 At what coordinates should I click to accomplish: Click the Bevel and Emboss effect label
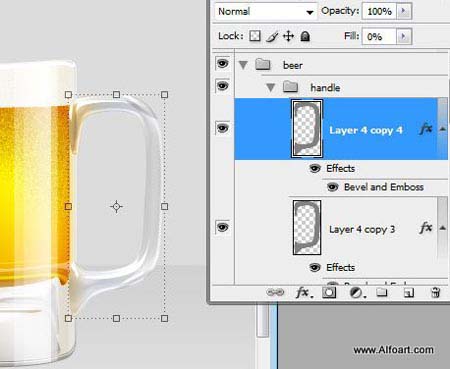(384, 187)
